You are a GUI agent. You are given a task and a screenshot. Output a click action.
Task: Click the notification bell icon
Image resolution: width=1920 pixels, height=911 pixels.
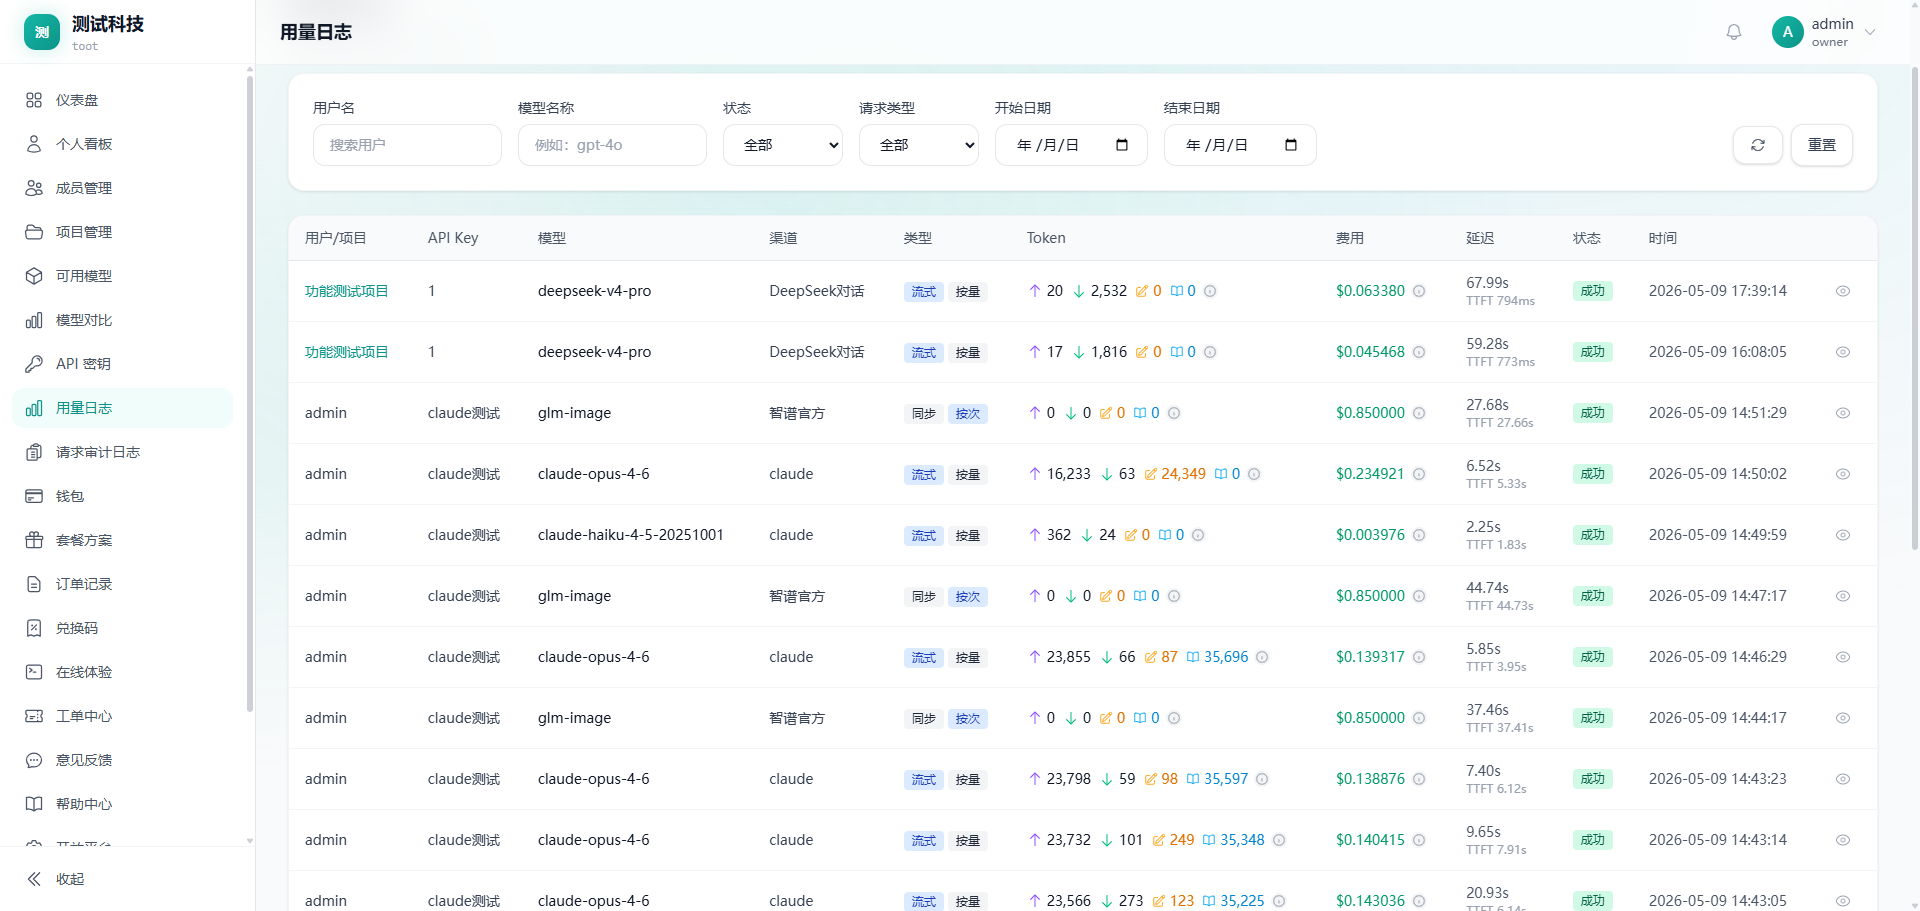point(1734,32)
